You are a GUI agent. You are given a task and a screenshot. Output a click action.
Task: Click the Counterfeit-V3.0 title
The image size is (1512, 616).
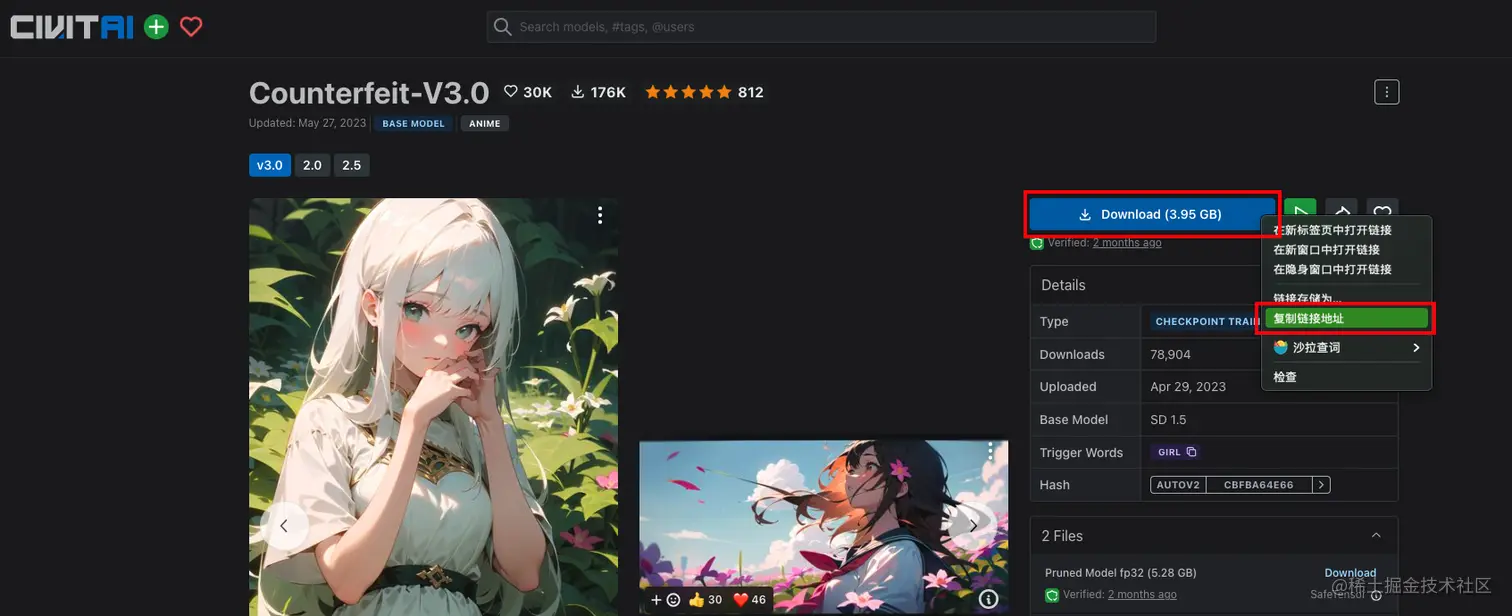[x=369, y=93]
